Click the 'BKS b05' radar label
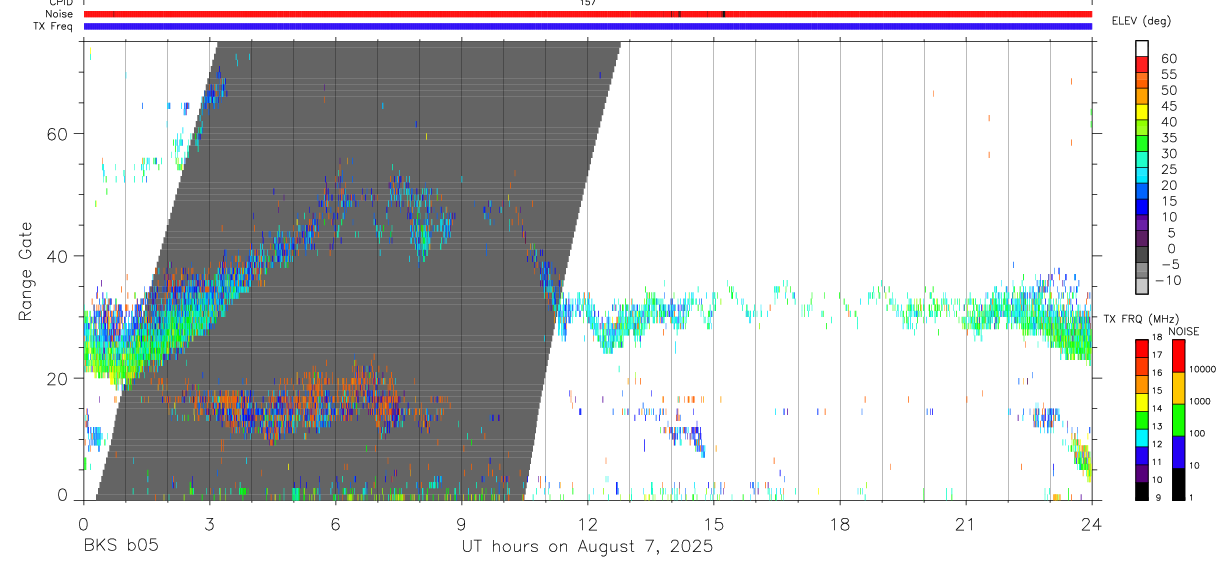 click(x=120, y=546)
